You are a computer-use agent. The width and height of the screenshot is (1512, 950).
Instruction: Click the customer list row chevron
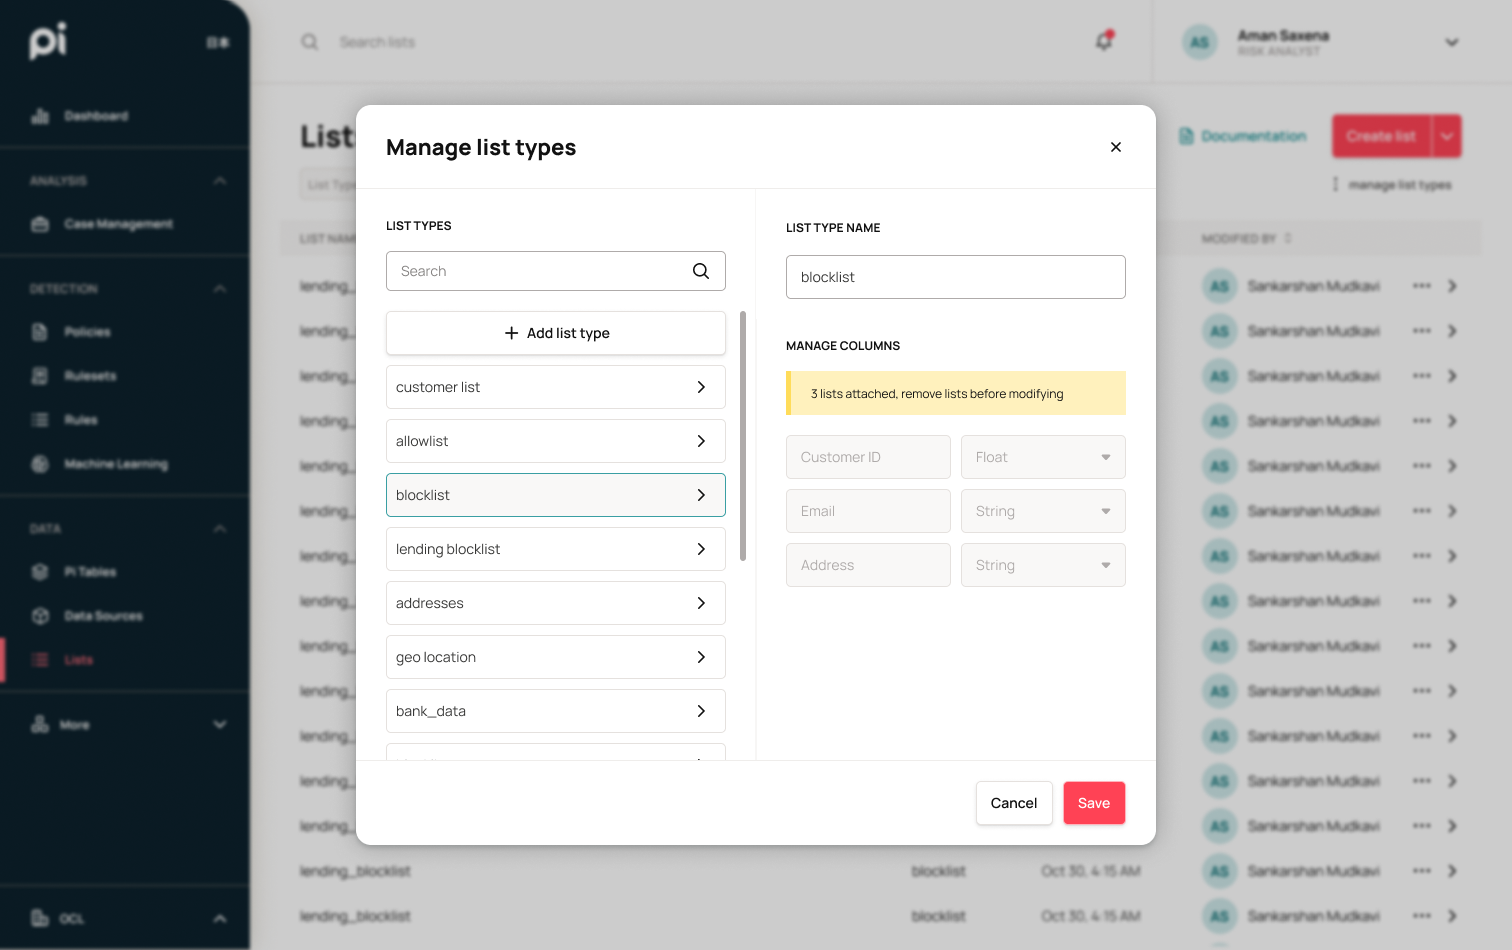(701, 387)
